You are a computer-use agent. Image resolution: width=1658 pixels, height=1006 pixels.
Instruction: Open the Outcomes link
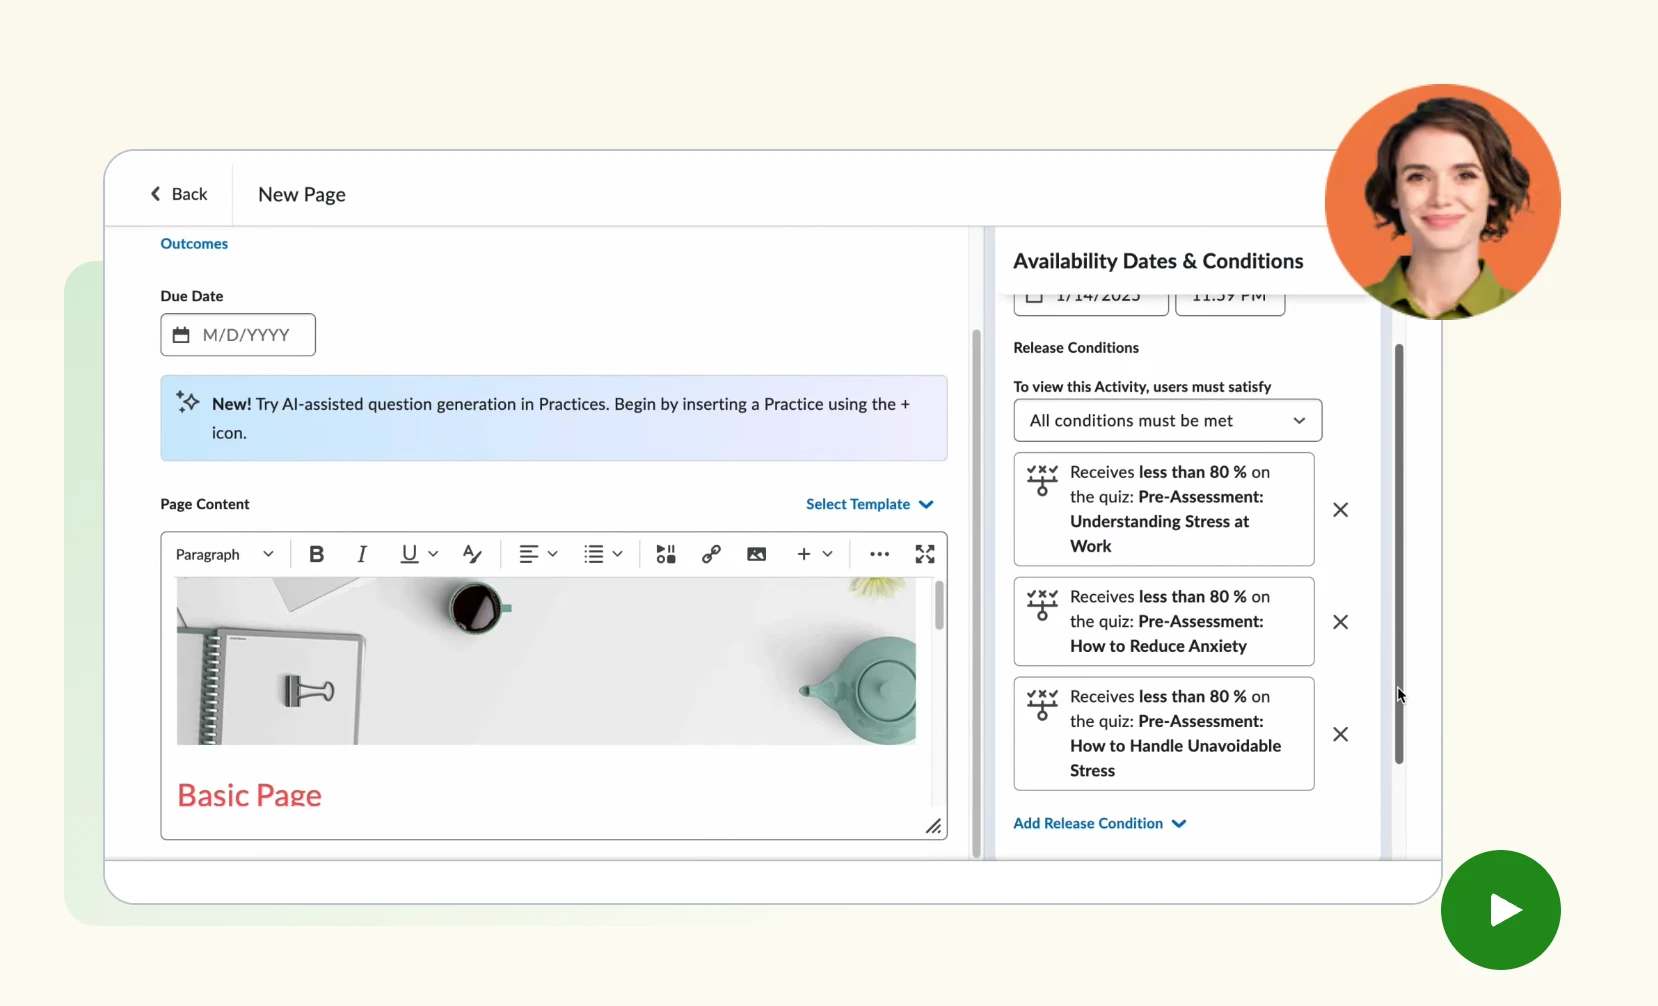point(194,244)
